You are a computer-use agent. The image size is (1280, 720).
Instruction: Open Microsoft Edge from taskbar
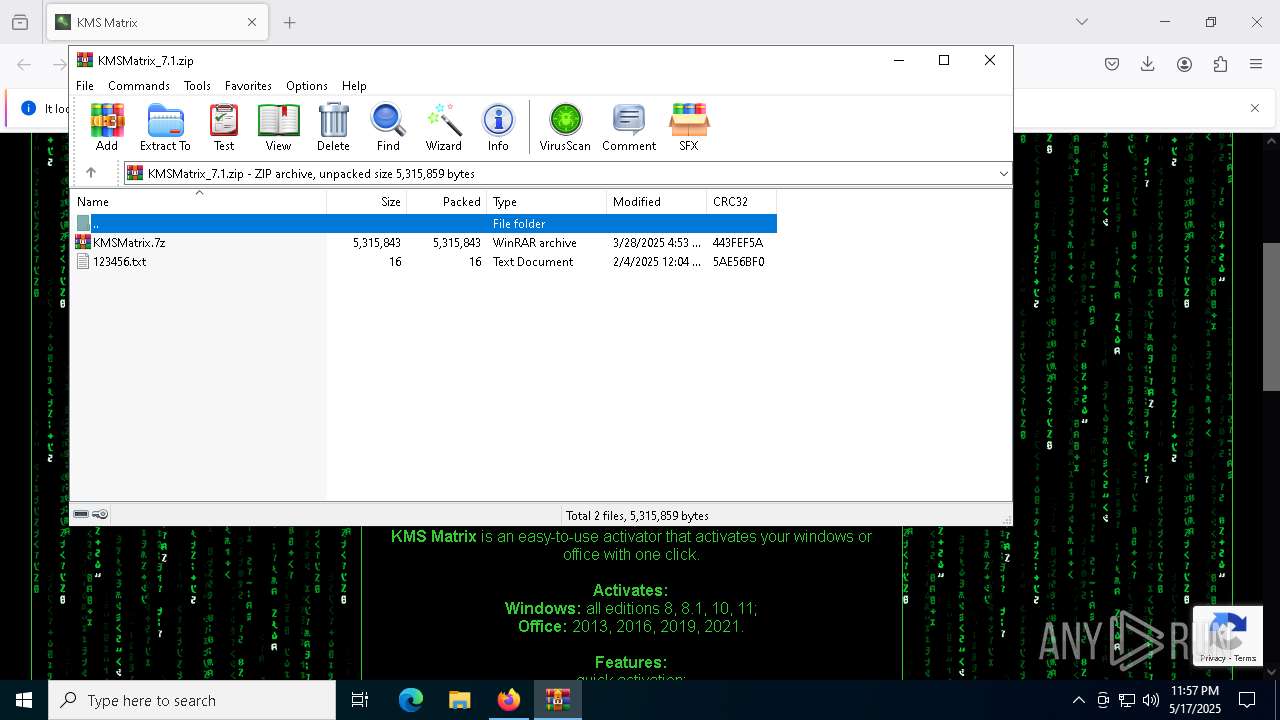(x=411, y=700)
